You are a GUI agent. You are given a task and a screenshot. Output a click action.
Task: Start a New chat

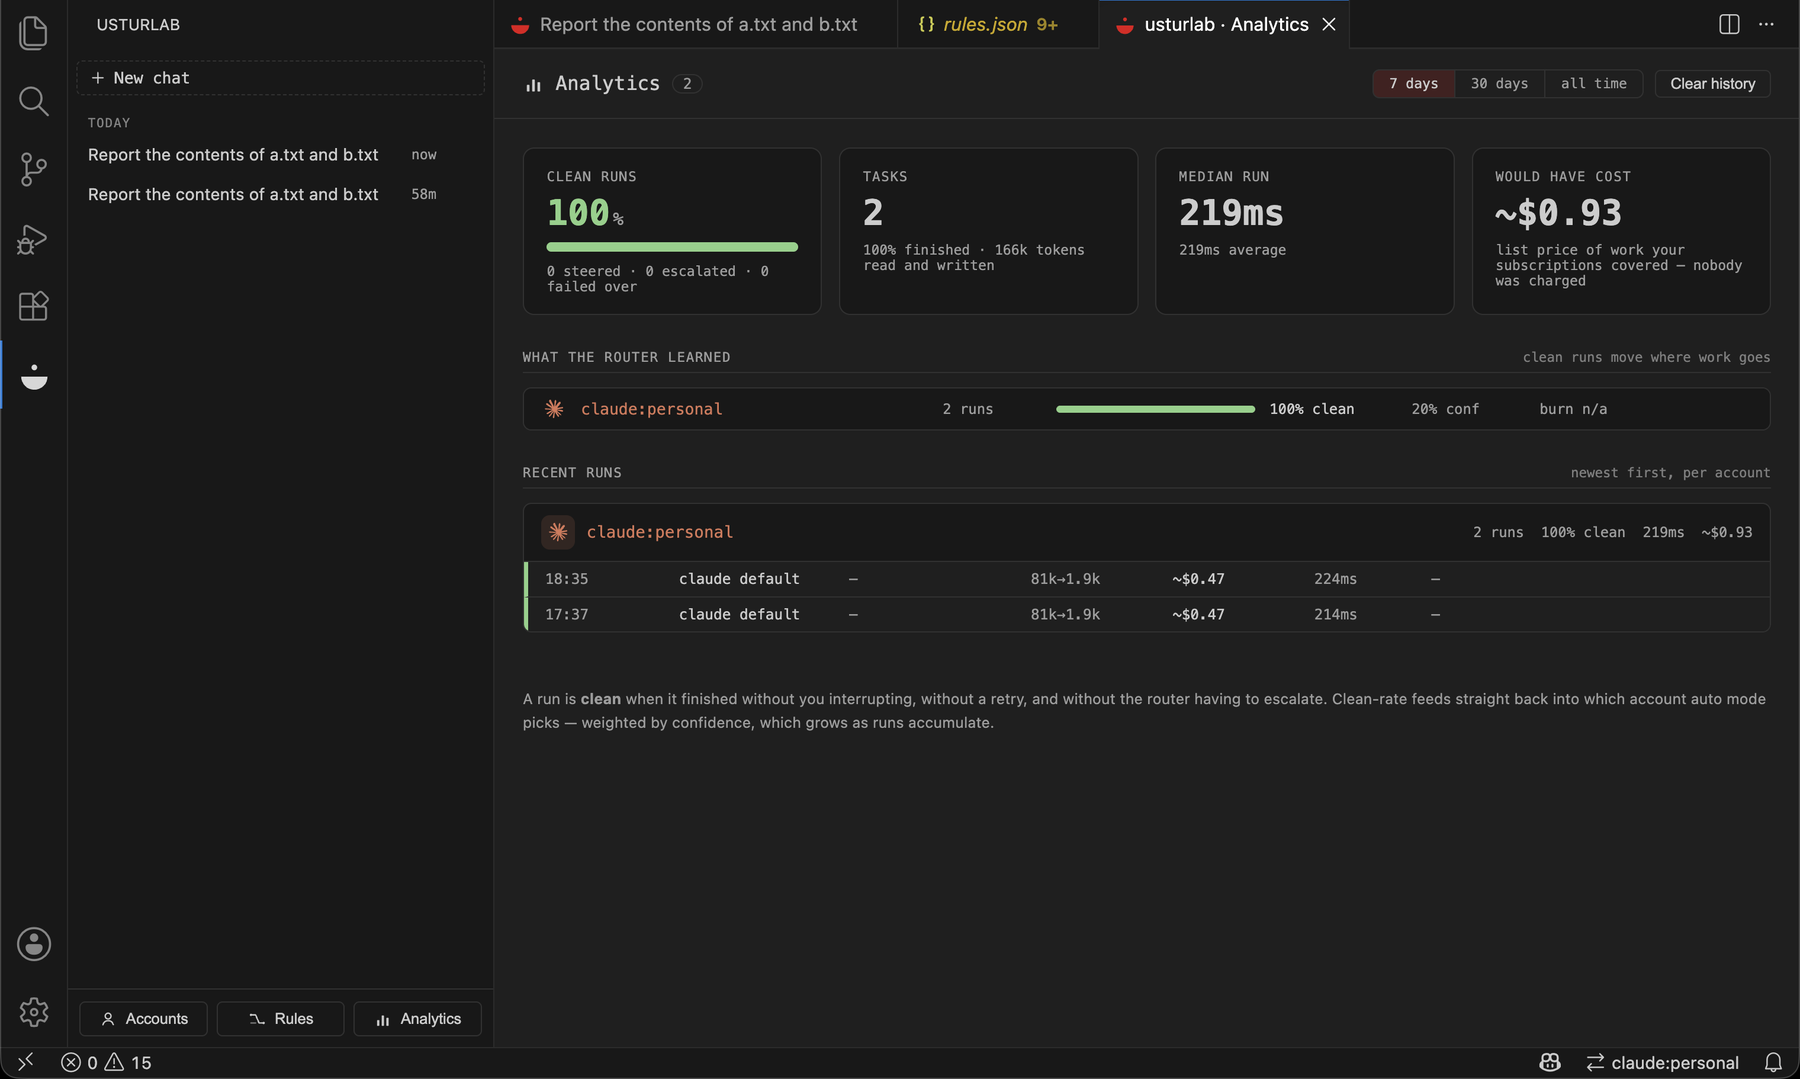pos(280,78)
